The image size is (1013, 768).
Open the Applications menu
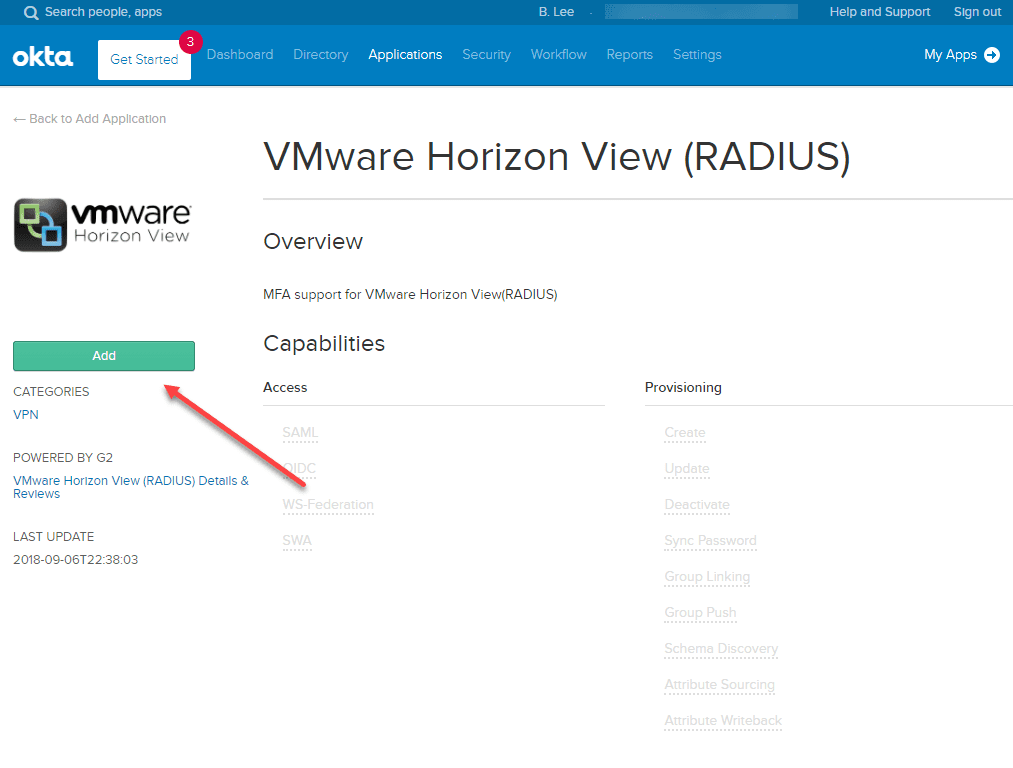click(405, 55)
